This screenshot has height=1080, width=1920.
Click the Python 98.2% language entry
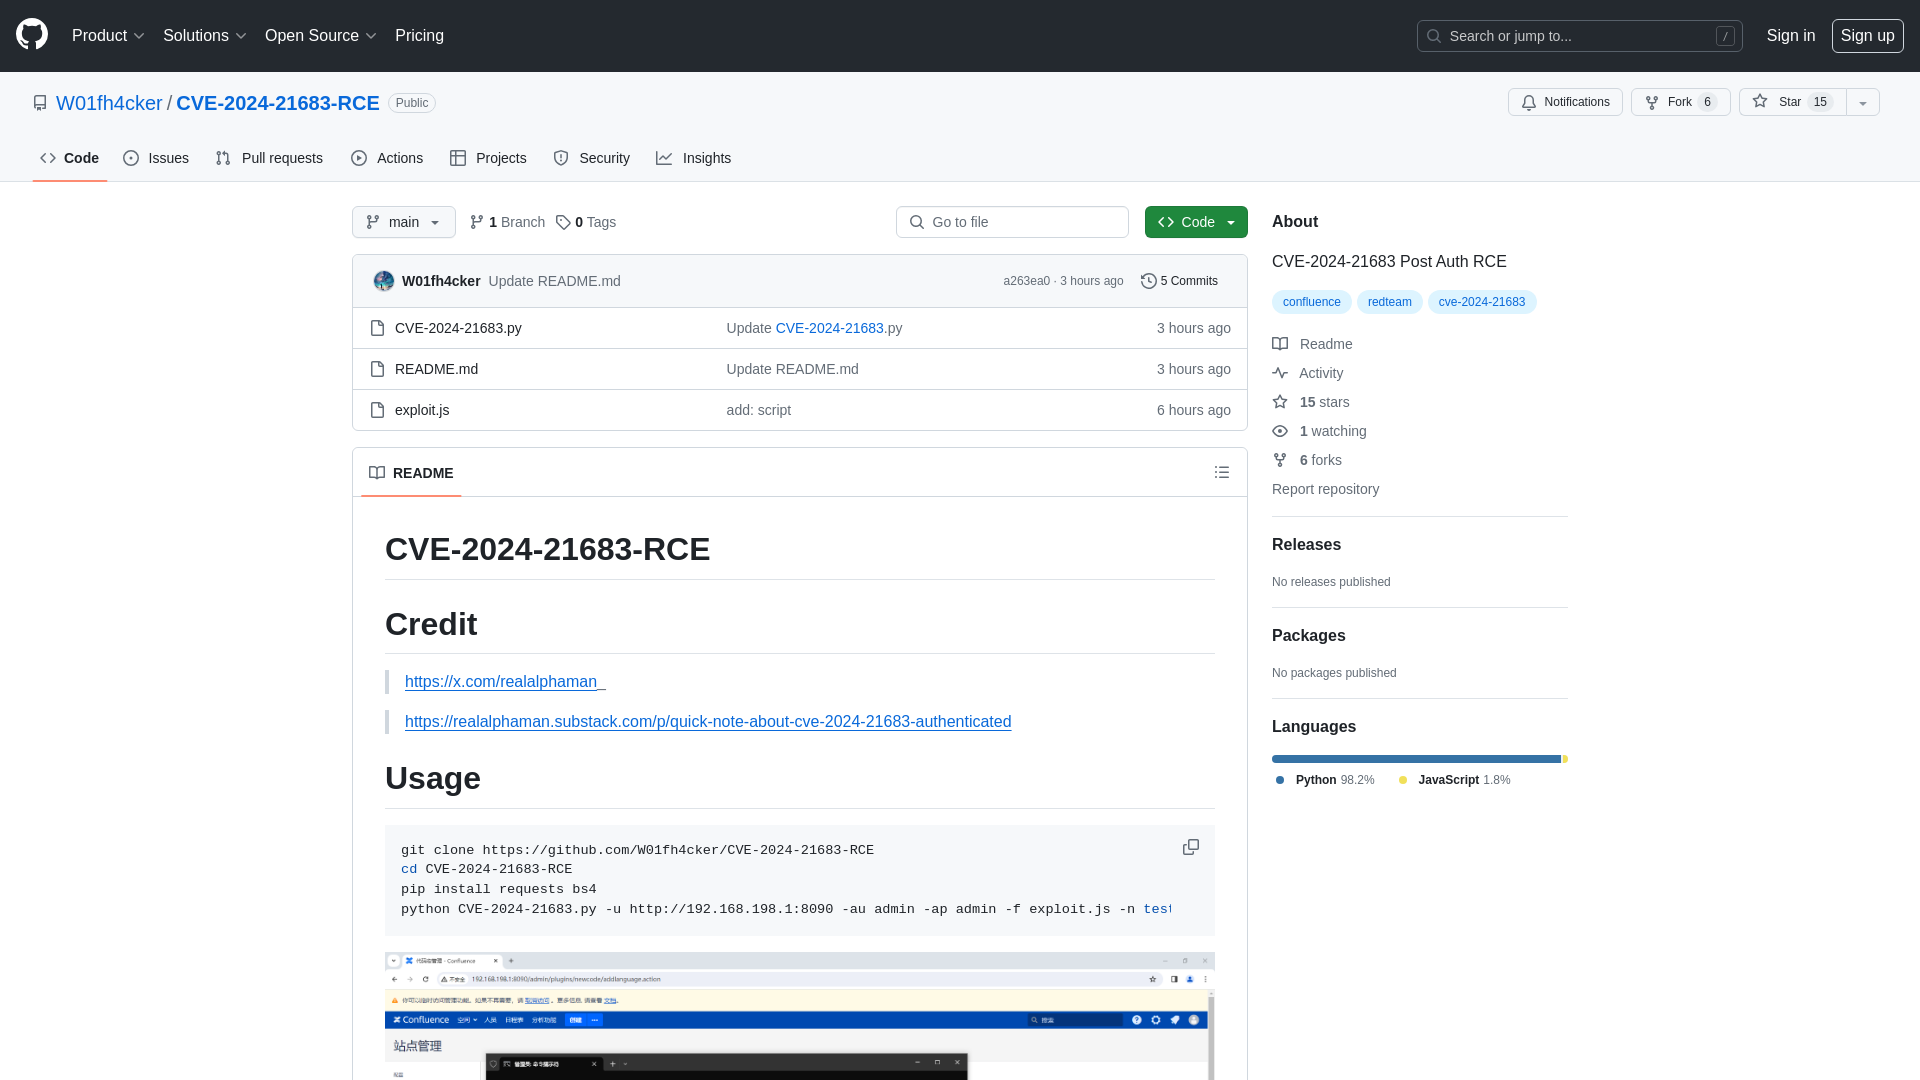1325,780
